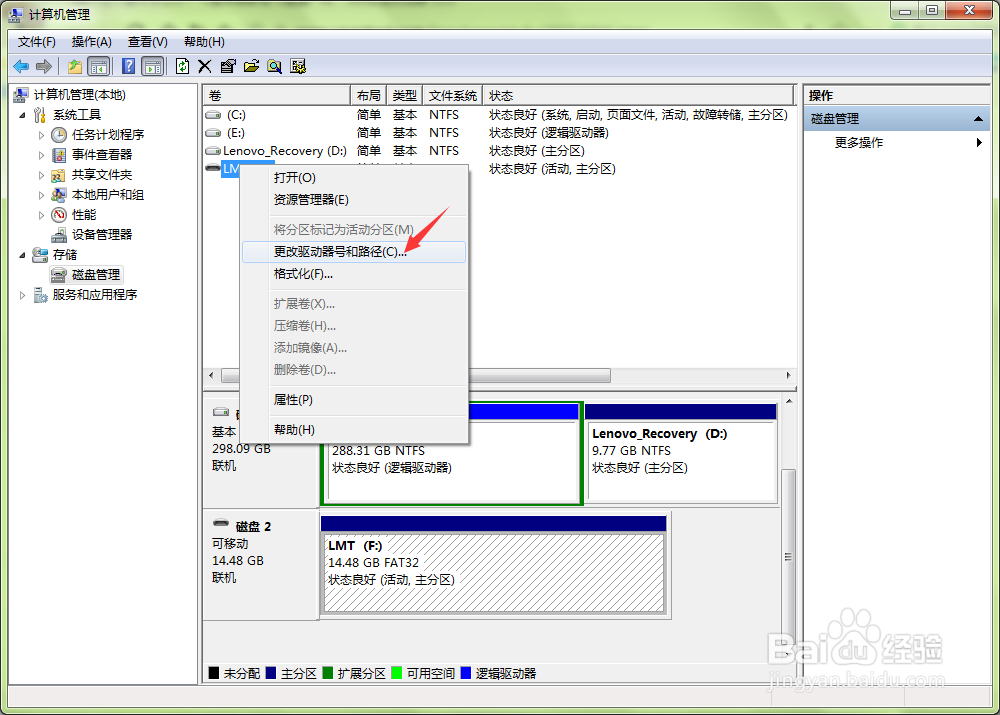Click horizontal scrollbar right arrow in volume list

[788, 376]
